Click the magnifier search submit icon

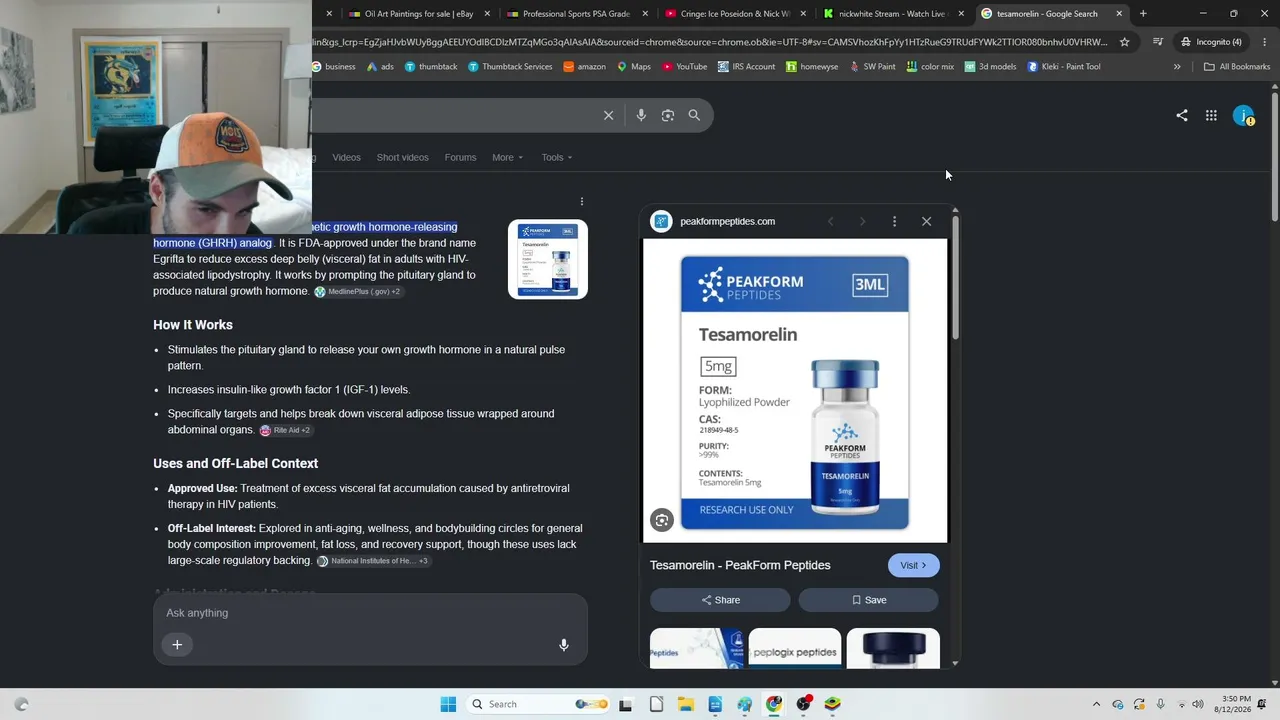click(x=694, y=115)
